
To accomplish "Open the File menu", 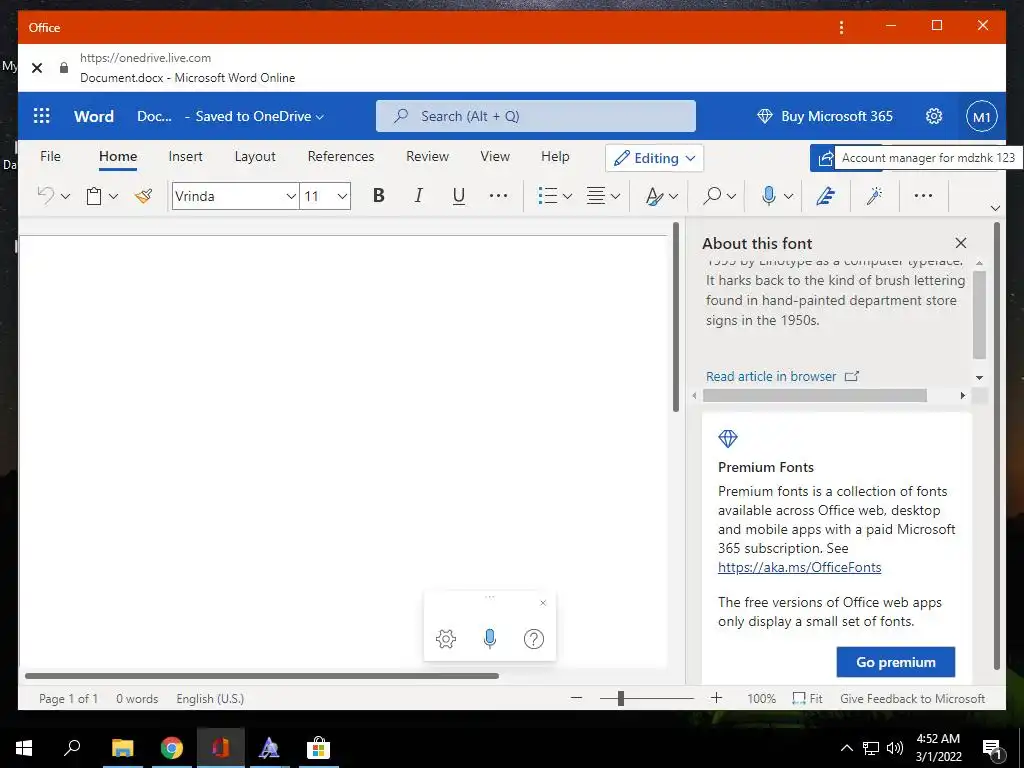I will [x=50, y=157].
